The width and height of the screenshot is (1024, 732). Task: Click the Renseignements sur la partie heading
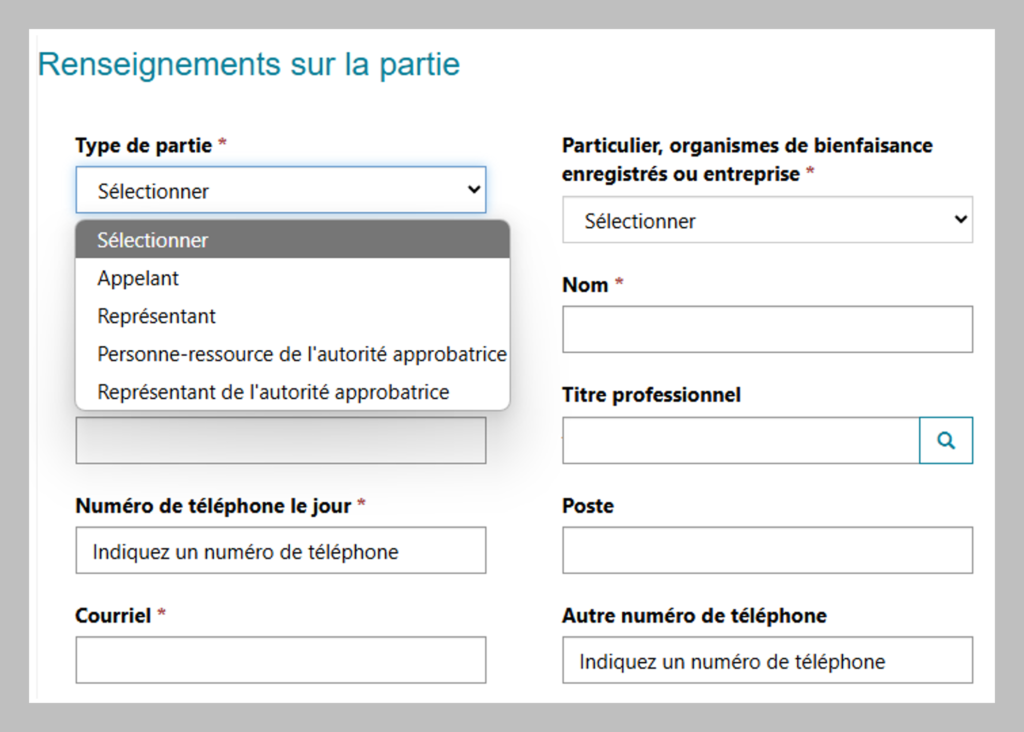[249, 65]
